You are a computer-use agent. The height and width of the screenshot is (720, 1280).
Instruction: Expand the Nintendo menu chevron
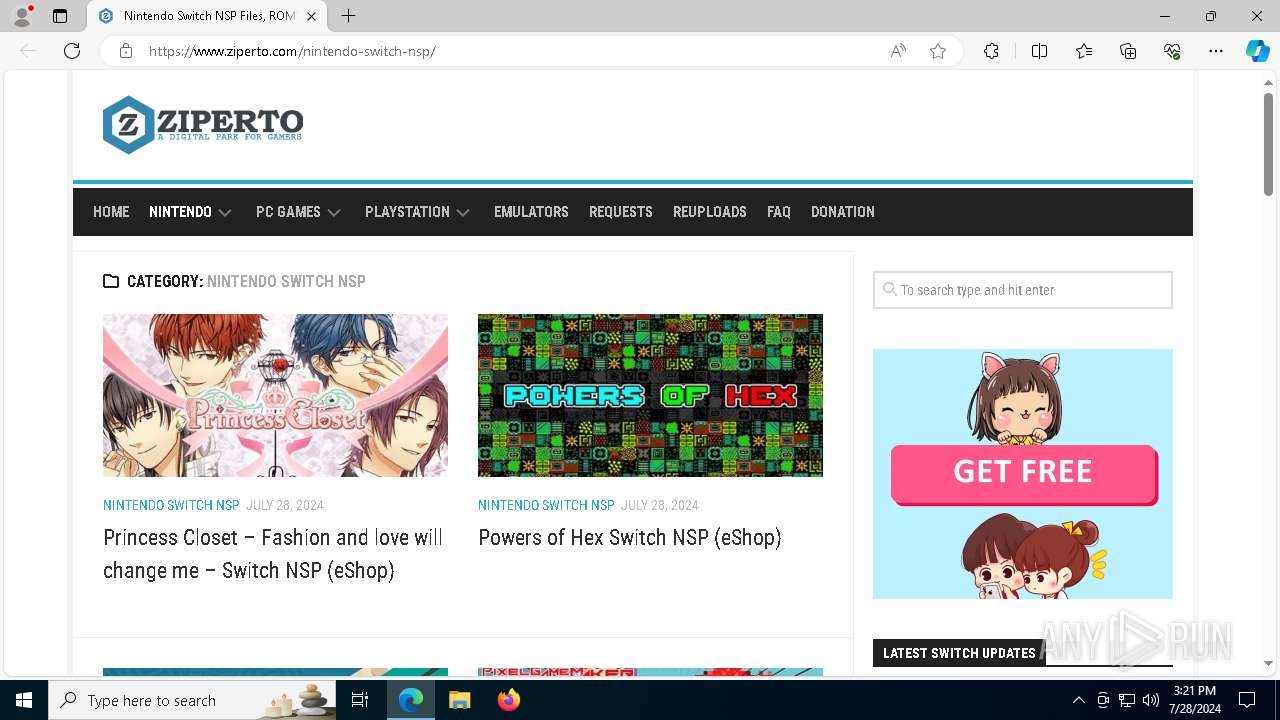tap(225, 213)
